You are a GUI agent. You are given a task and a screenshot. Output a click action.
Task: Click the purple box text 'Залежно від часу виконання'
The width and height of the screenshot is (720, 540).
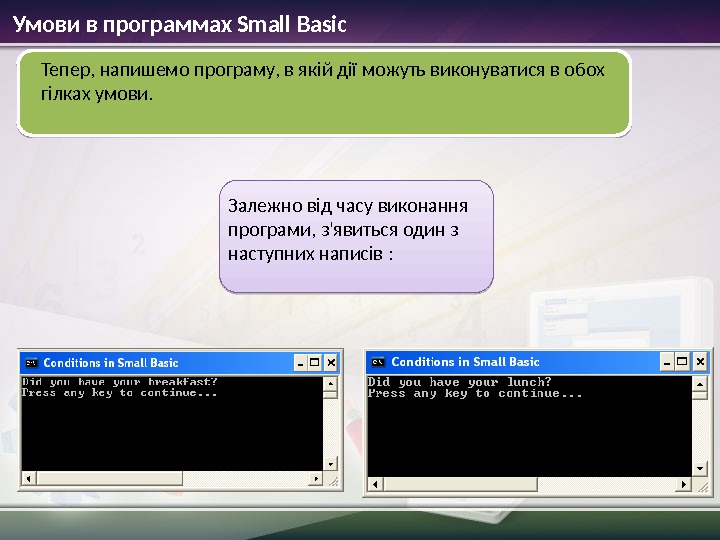click(x=348, y=206)
